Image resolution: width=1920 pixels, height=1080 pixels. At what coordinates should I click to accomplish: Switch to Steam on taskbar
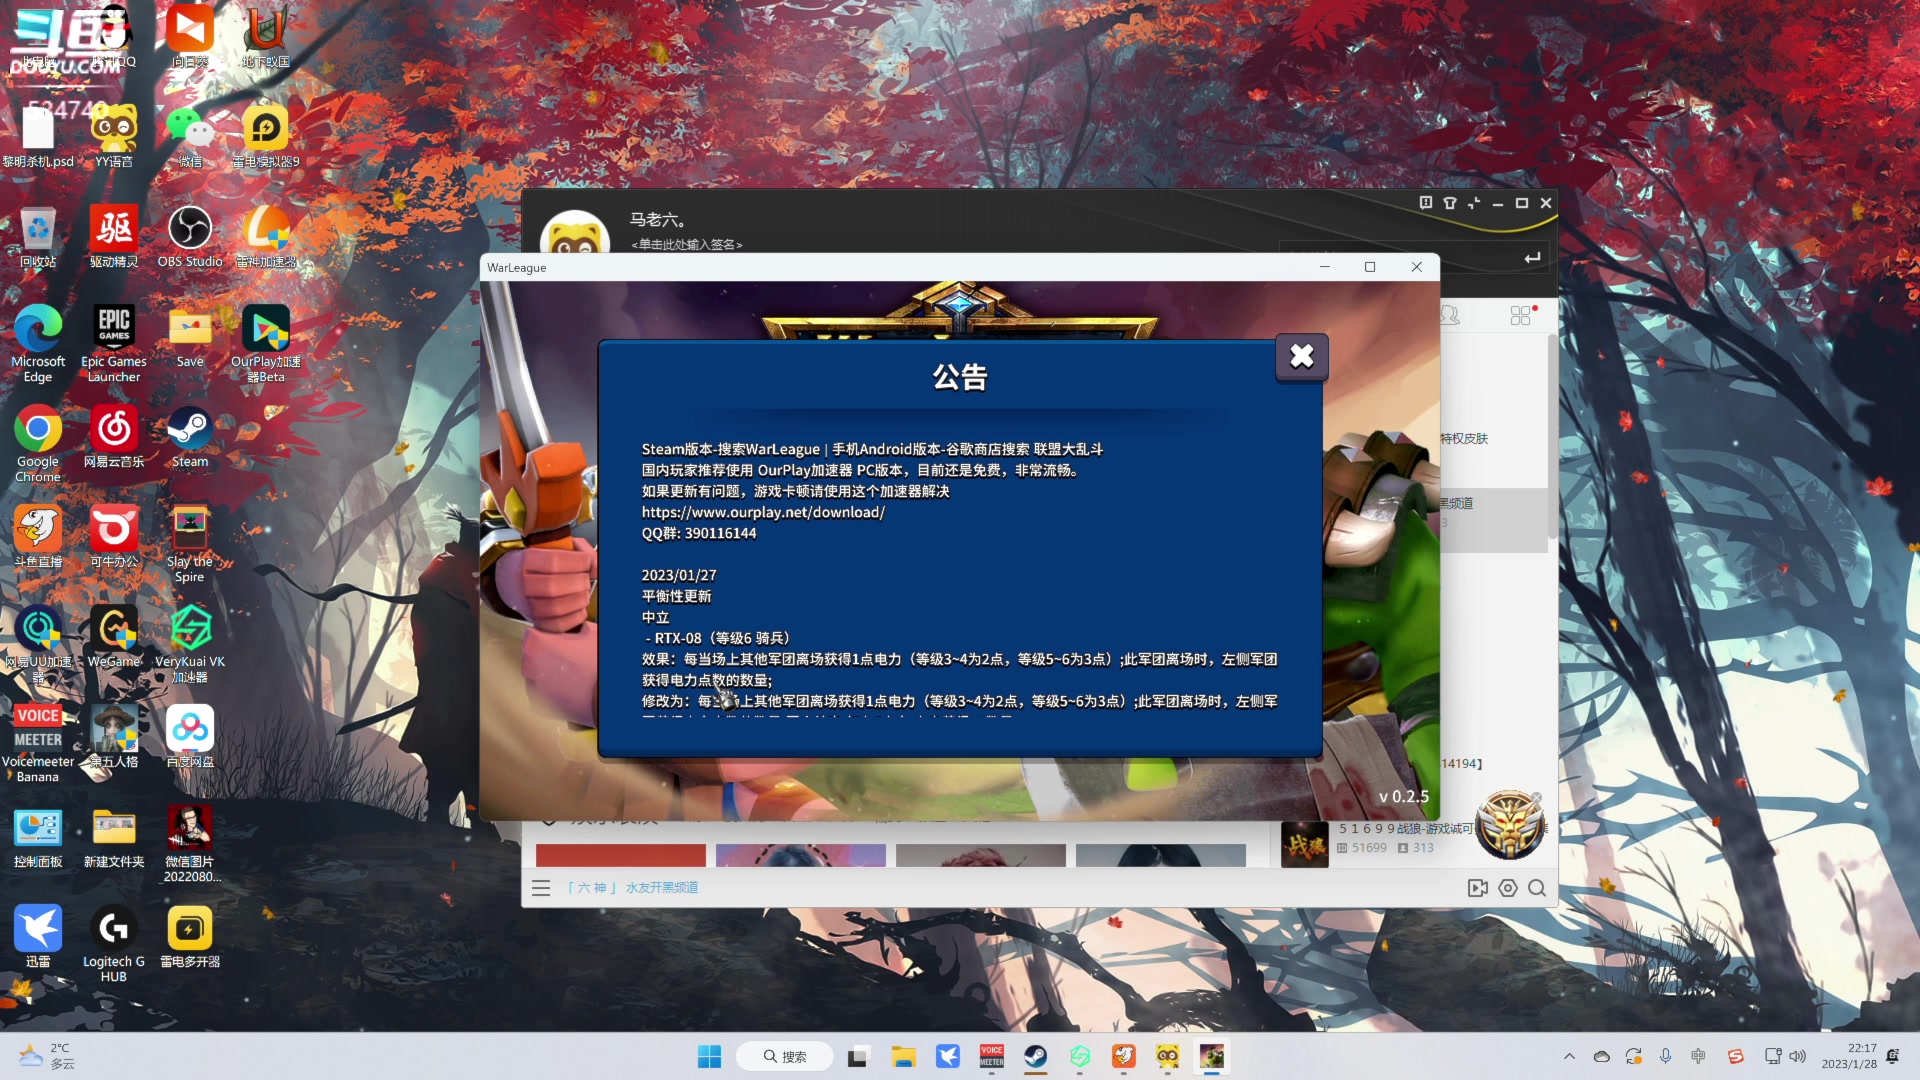point(1035,1057)
